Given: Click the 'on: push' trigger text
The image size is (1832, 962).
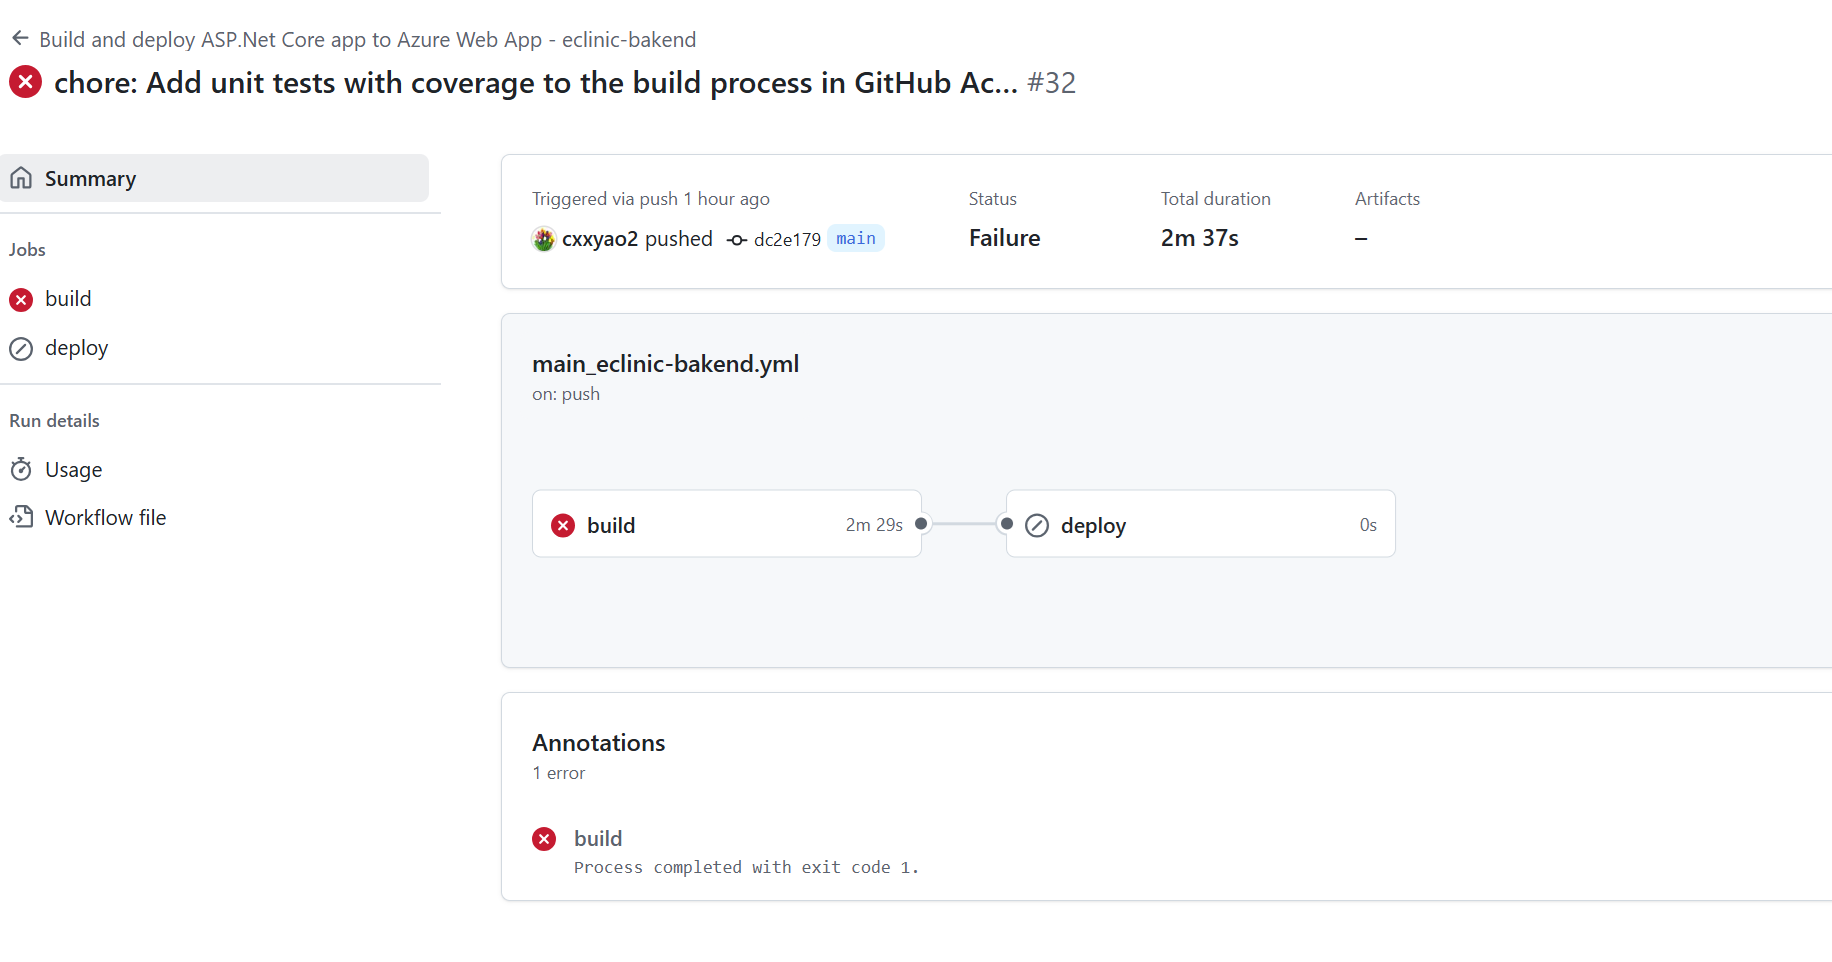Looking at the screenshot, I should click(x=566, y=394).
